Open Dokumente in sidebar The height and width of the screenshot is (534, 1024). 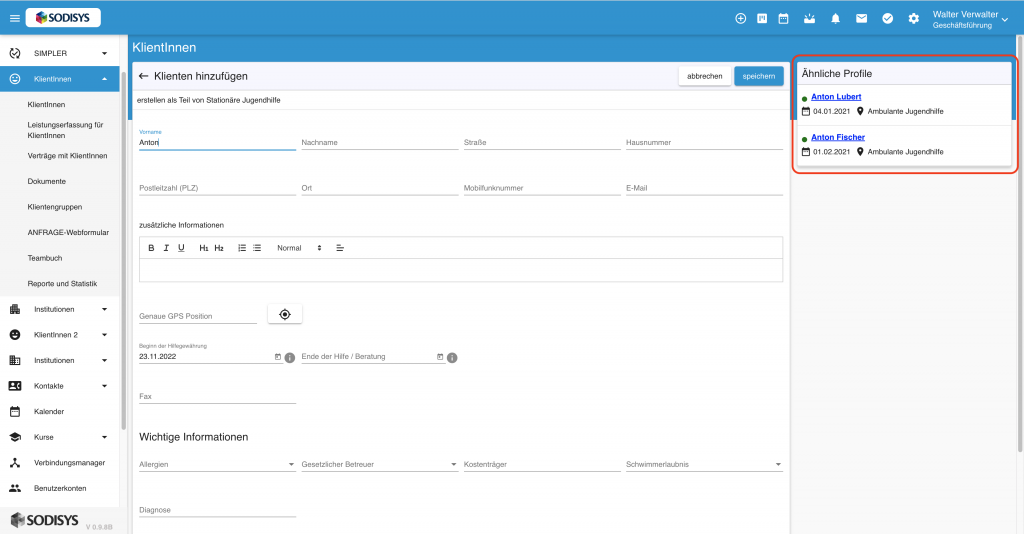click(46, 181)
